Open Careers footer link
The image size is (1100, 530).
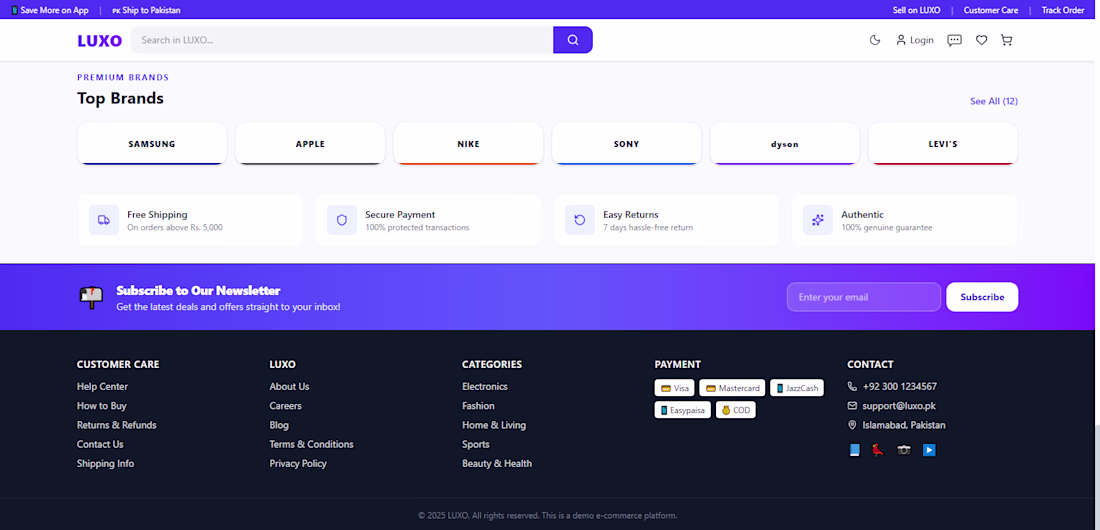click(x=286, y=406)
